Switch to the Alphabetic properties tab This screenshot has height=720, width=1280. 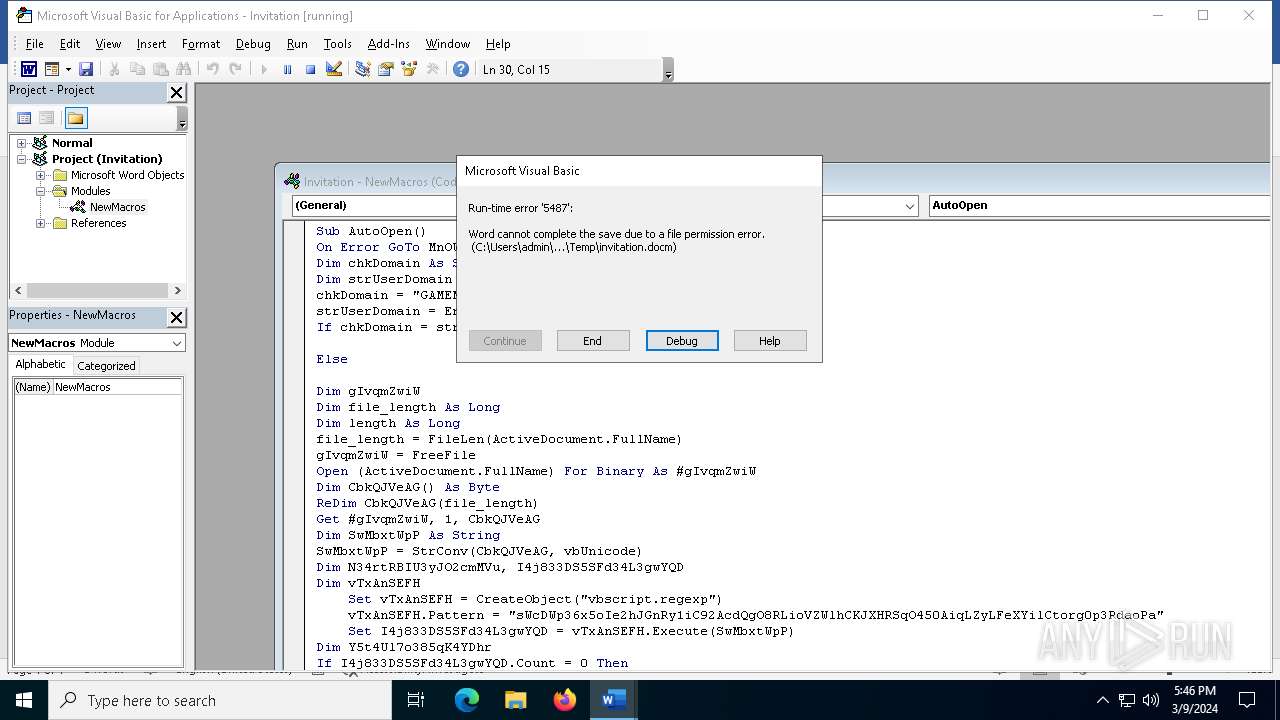tap(40, 365)
